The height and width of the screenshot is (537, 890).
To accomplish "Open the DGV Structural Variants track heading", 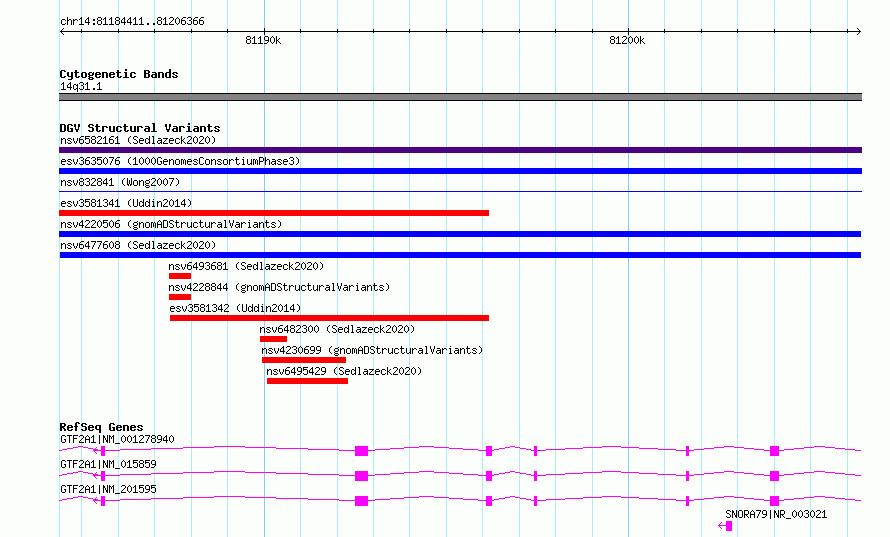I will pos(140,128).
